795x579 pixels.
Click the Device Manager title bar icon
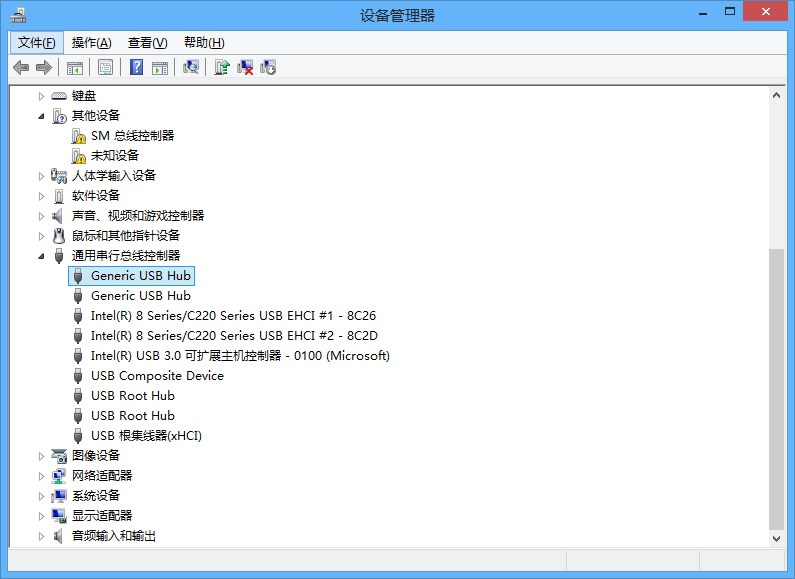click(x=18, y=15)
